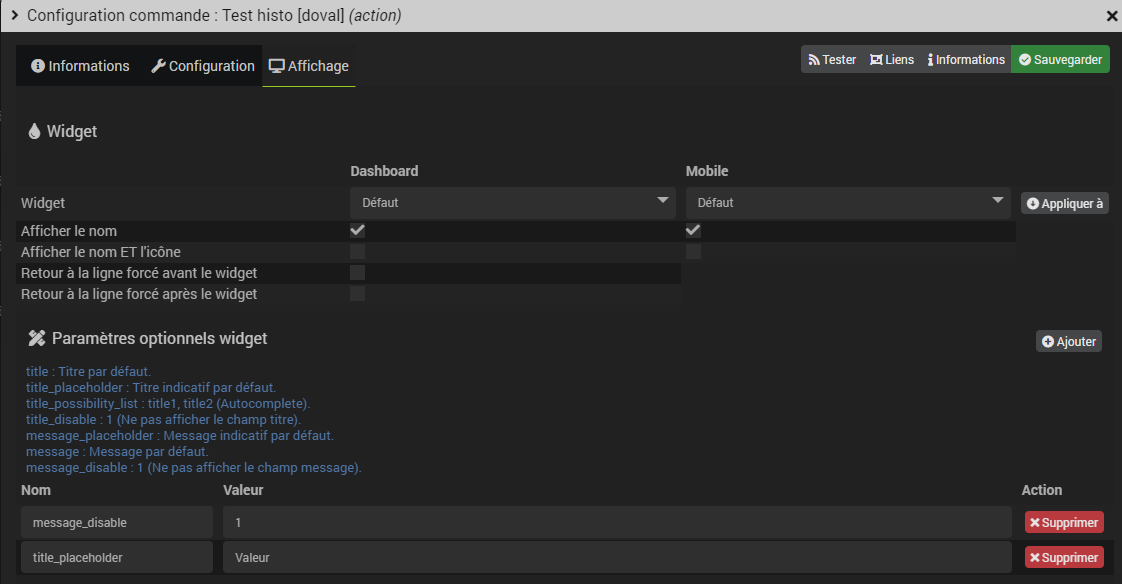Enable Afficher le nom ET l'icône Dashboard
Screen dimensions: 1122x584
coord(357,252)
